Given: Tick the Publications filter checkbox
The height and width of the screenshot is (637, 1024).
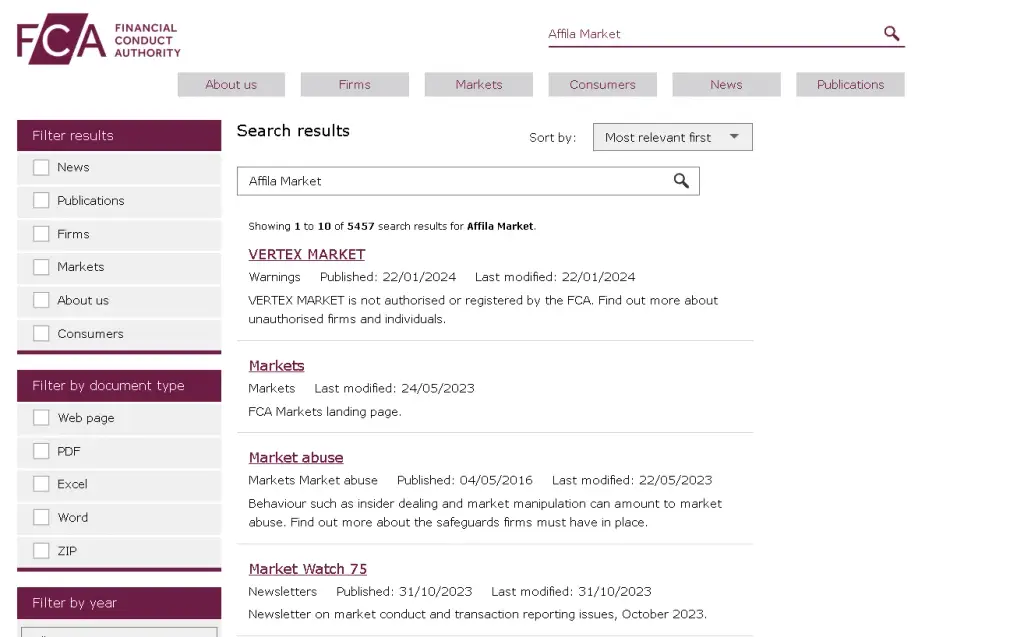Looking at the screenshot, I should tap(41, 201).
